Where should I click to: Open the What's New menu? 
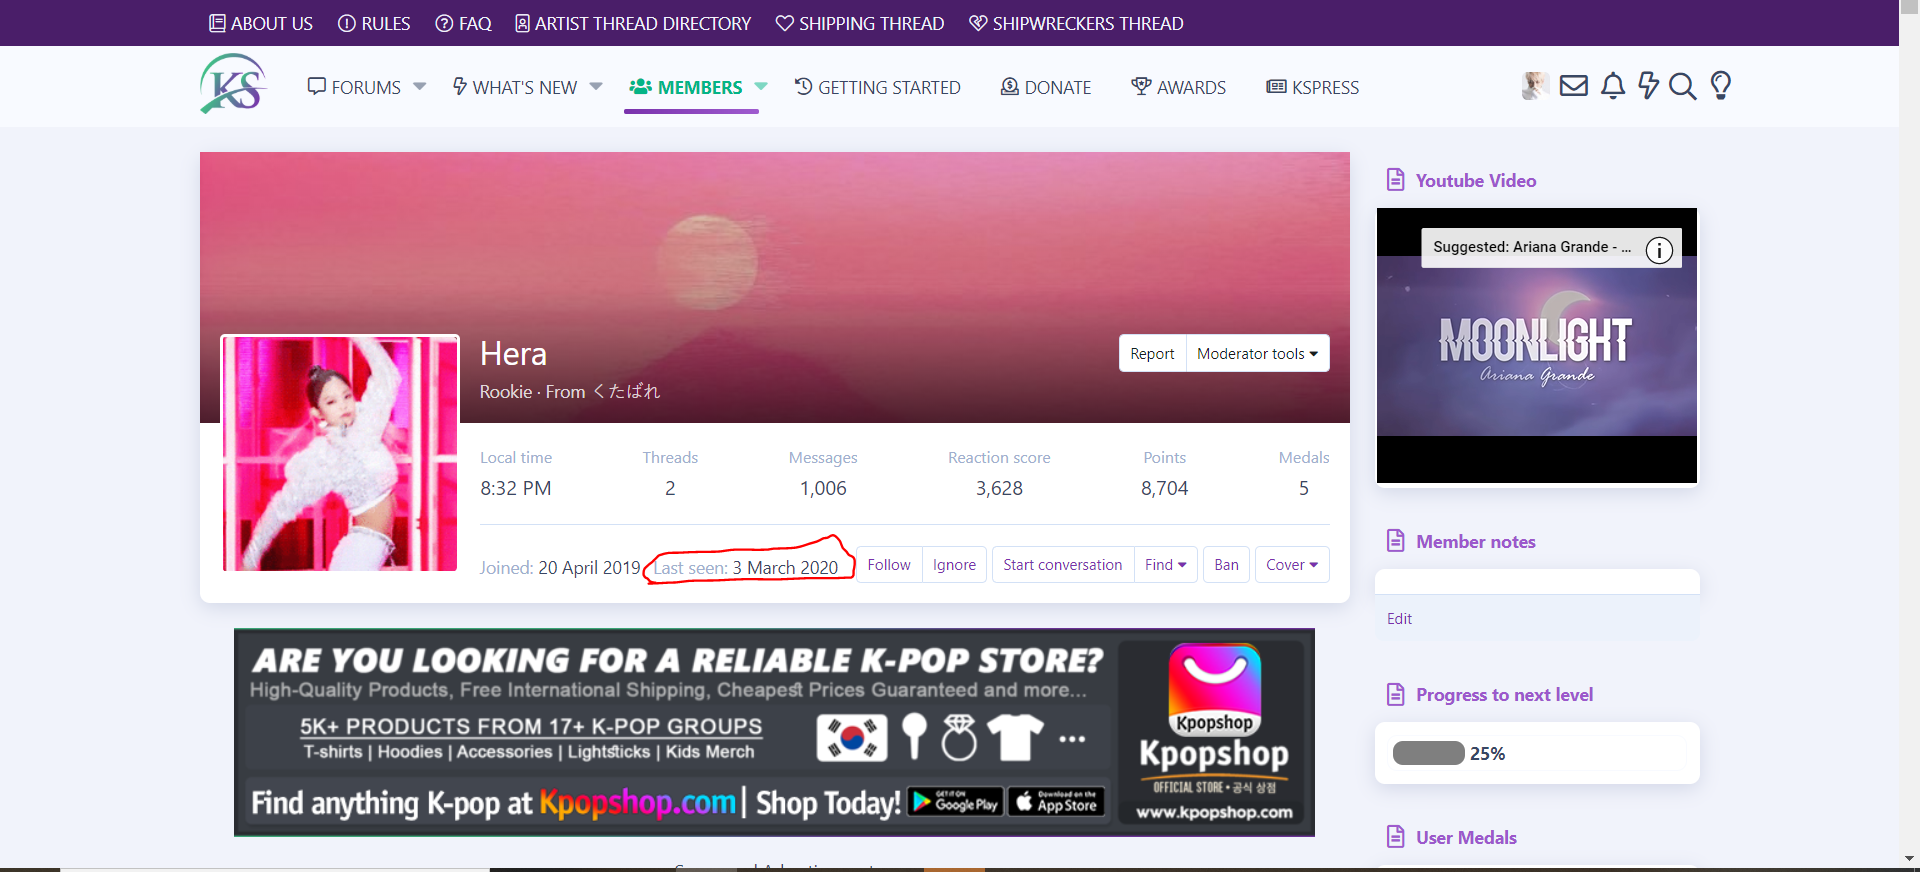(515, 87)
